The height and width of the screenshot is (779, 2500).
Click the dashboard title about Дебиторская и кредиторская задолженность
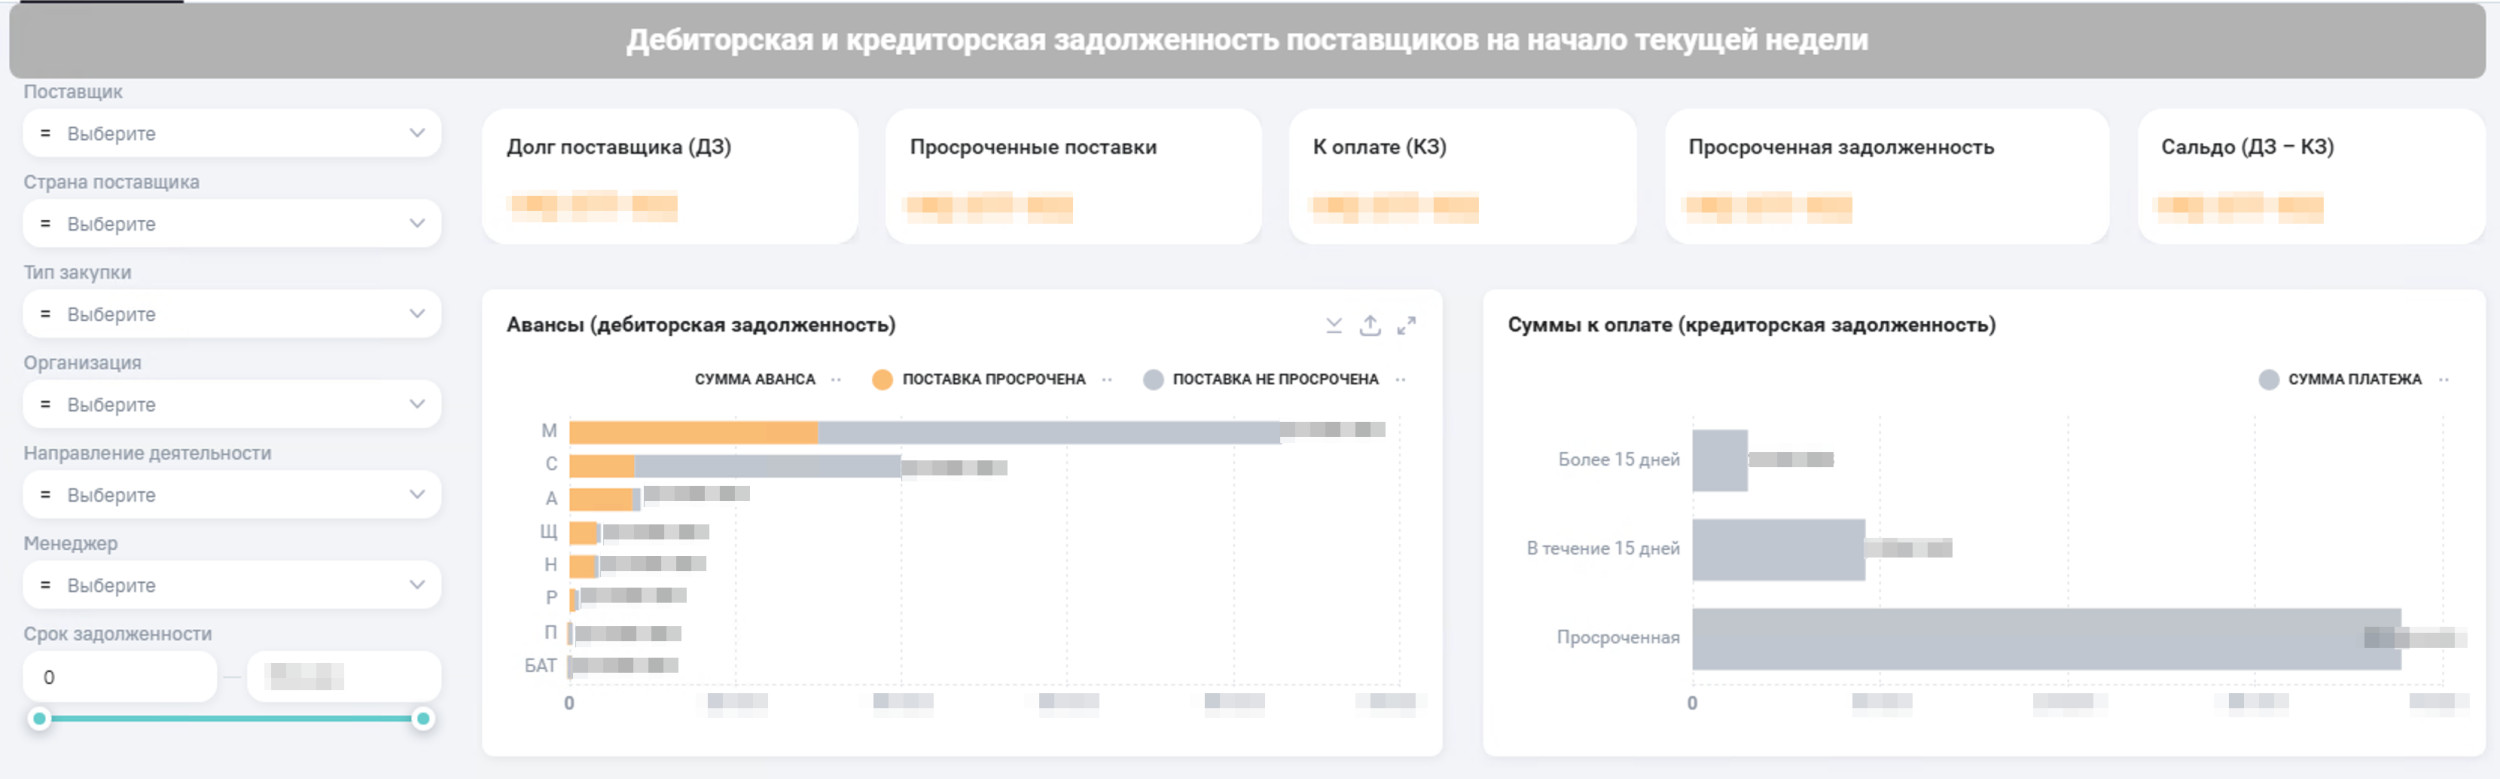[x=1247, y=40]
